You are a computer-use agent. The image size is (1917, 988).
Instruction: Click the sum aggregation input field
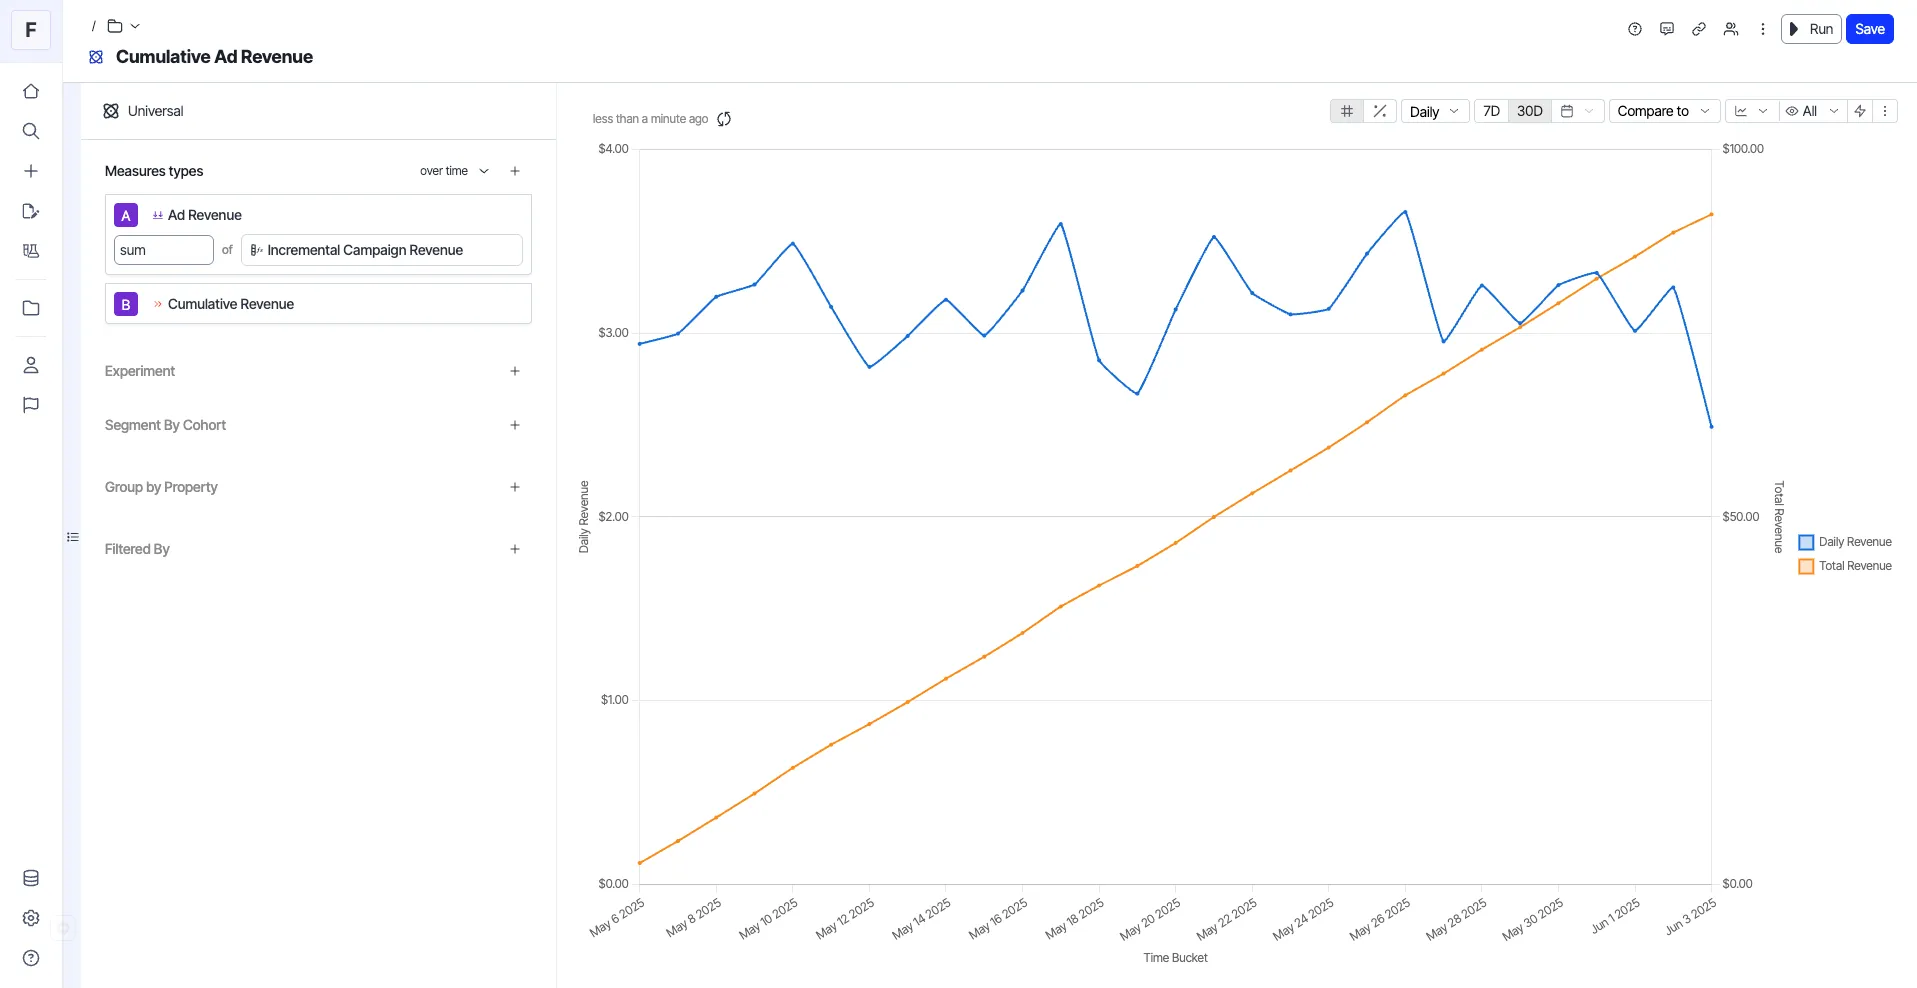164,250
